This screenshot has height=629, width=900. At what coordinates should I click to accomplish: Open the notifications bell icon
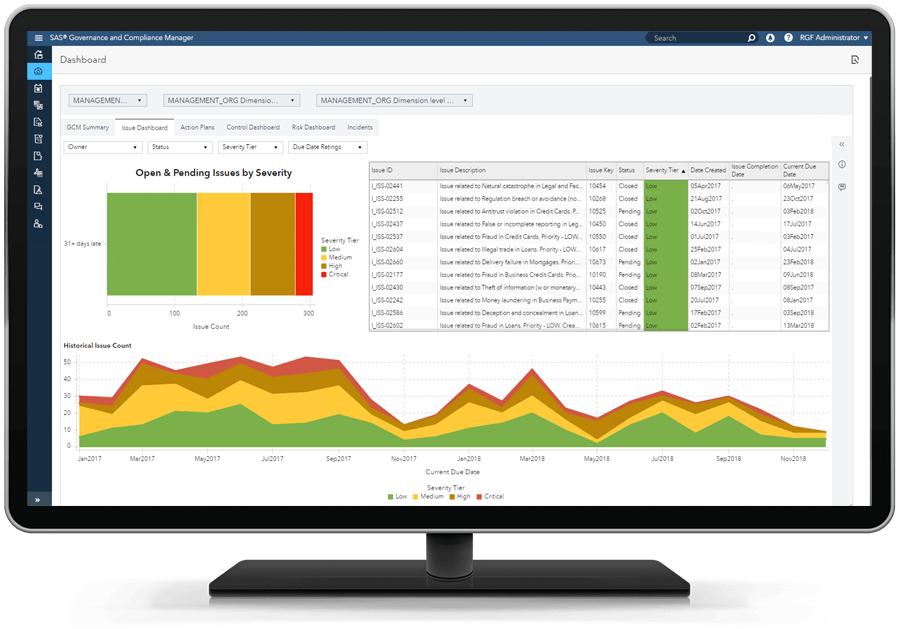click(x=770, y=38)
